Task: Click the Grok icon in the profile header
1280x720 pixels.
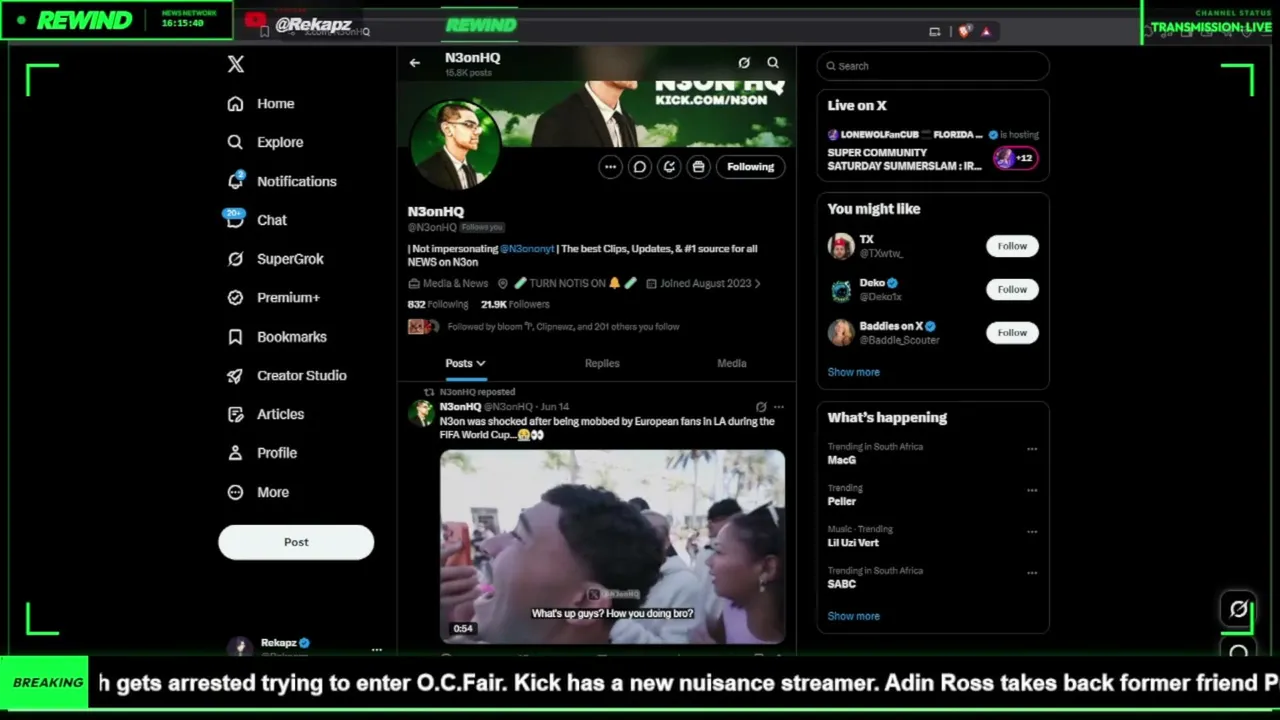Action: 744,62
